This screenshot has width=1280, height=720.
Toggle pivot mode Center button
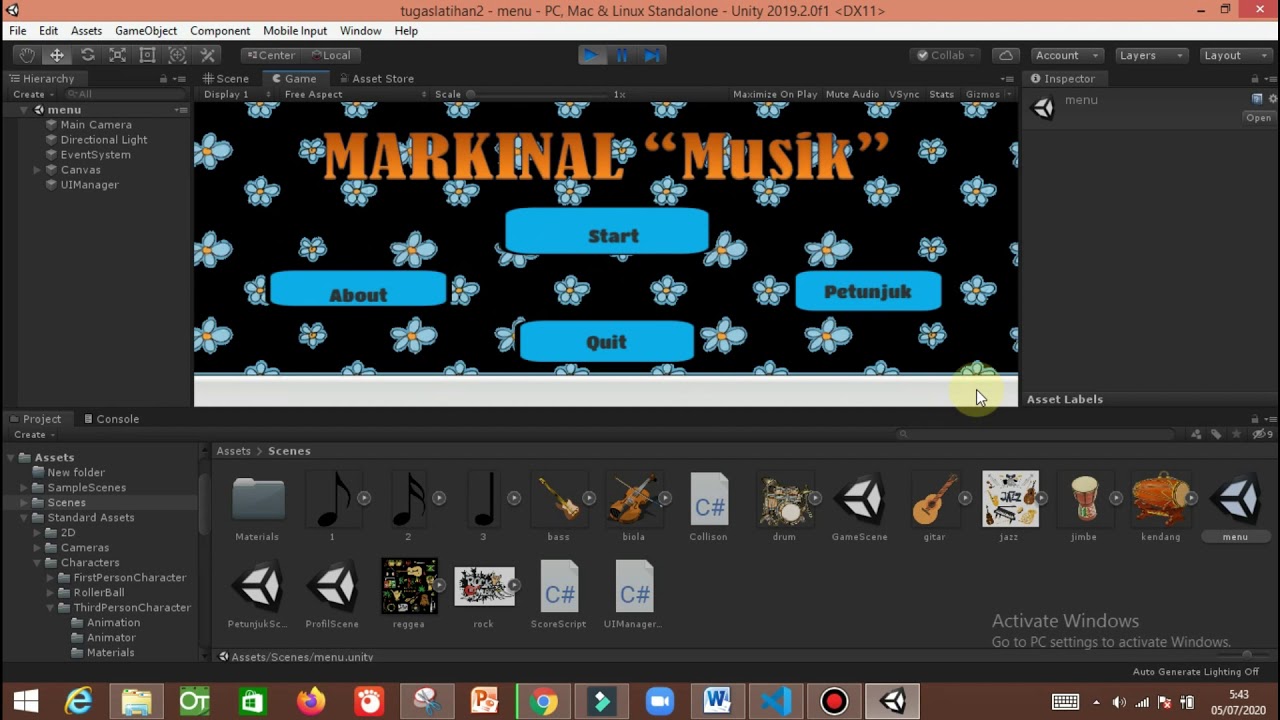point(271,55)
